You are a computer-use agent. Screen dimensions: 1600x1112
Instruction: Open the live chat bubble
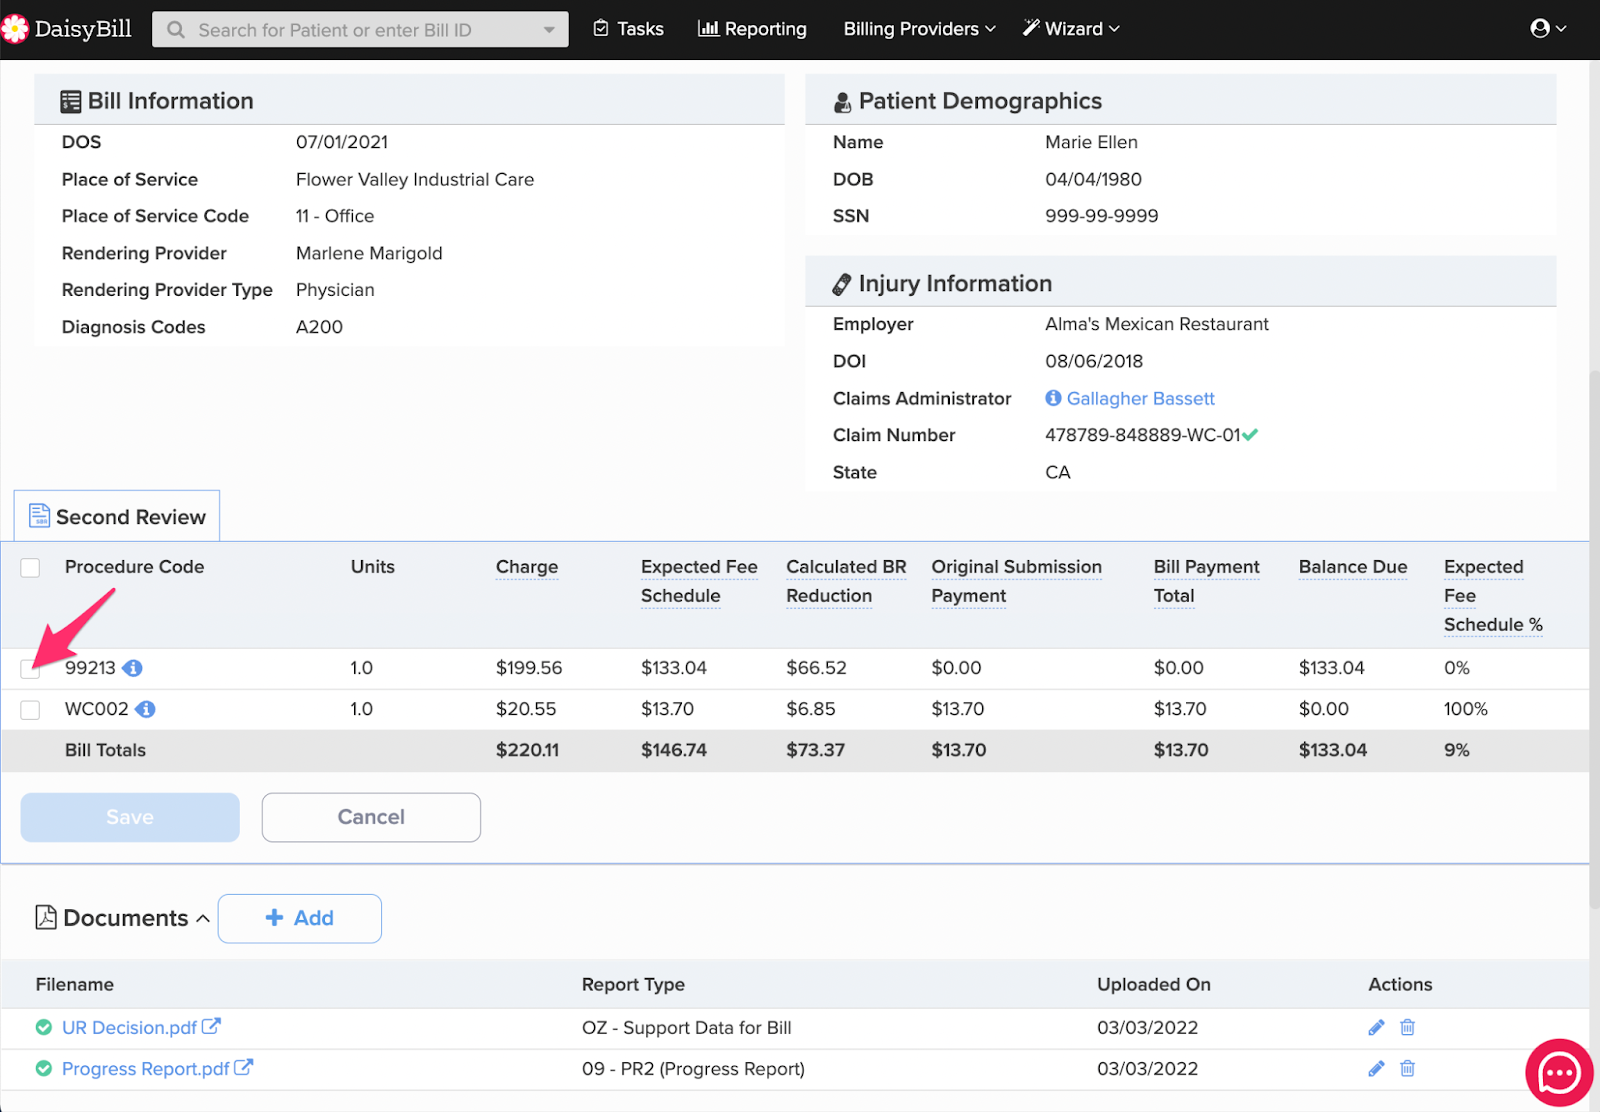pyautogui.click(x=1558, y=1073)
